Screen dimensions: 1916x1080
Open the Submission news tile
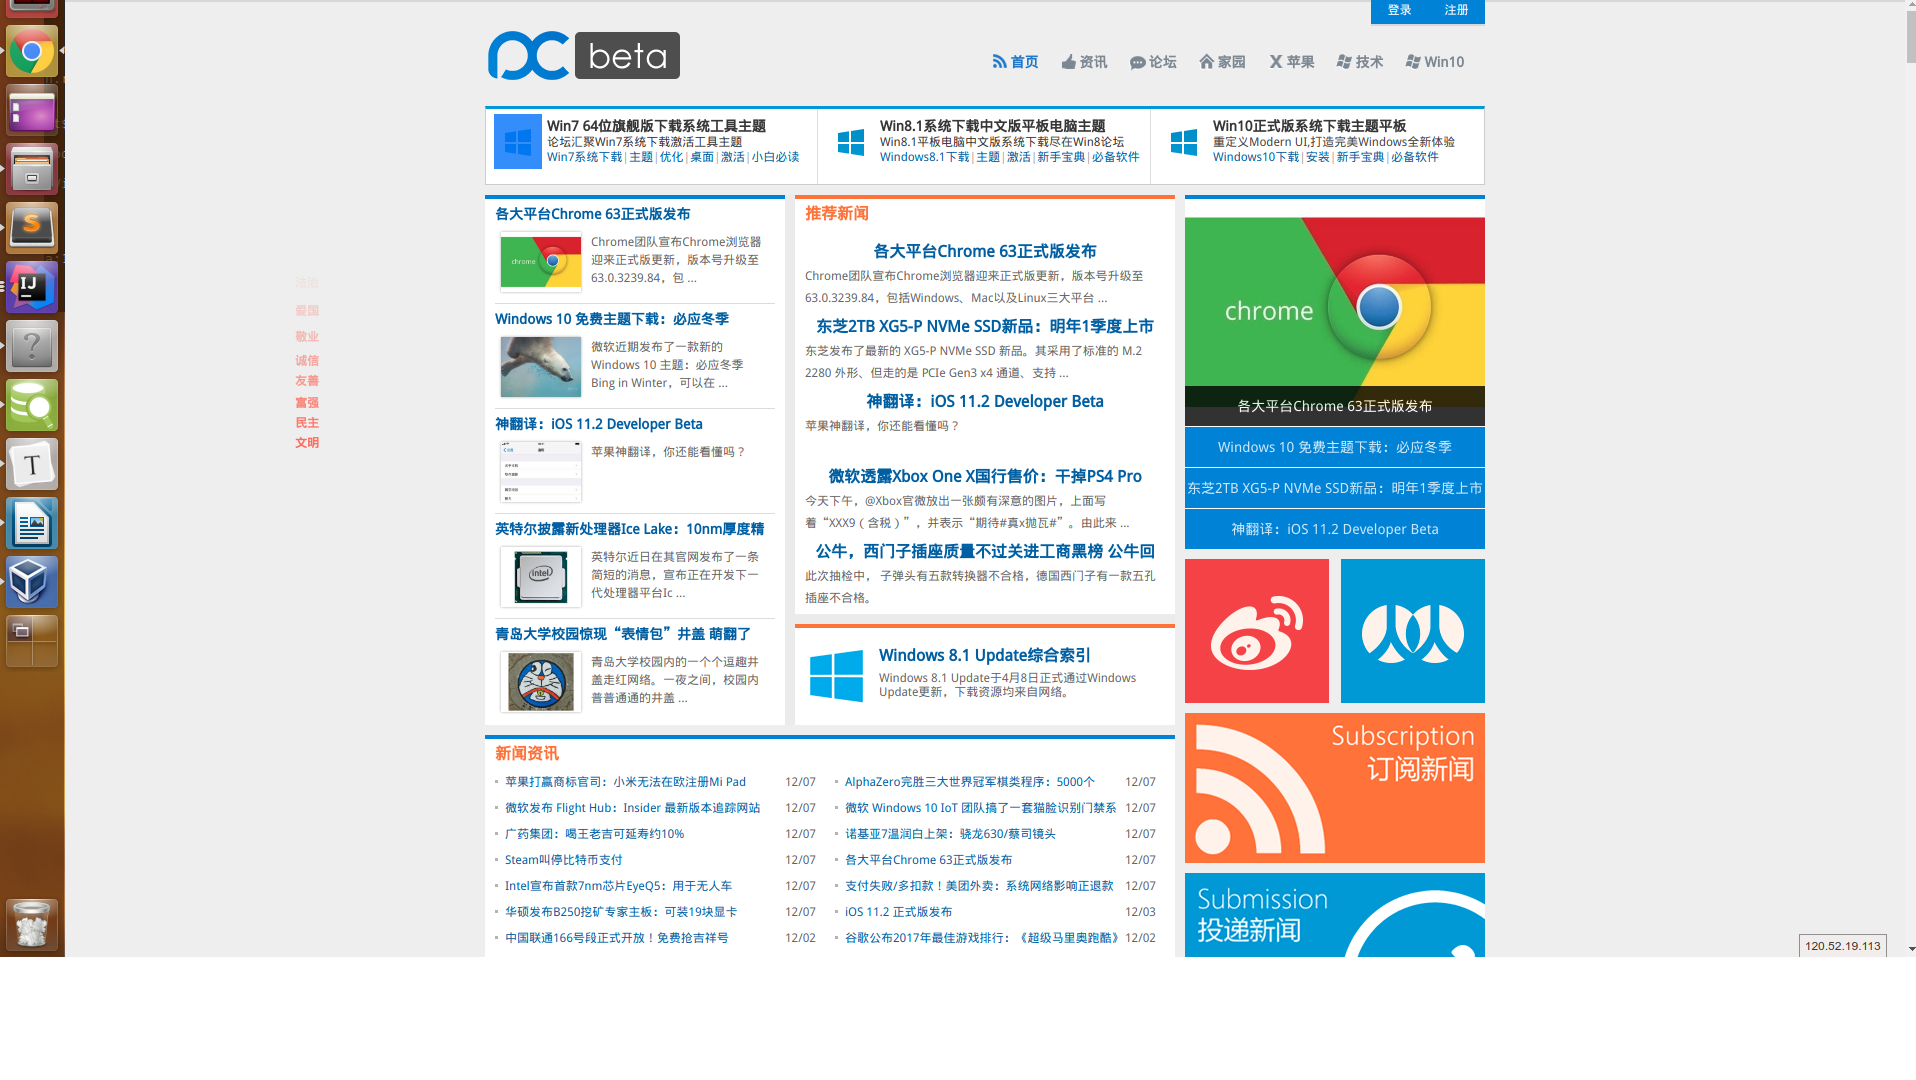pyautogui.click(x=1335, y=915)
